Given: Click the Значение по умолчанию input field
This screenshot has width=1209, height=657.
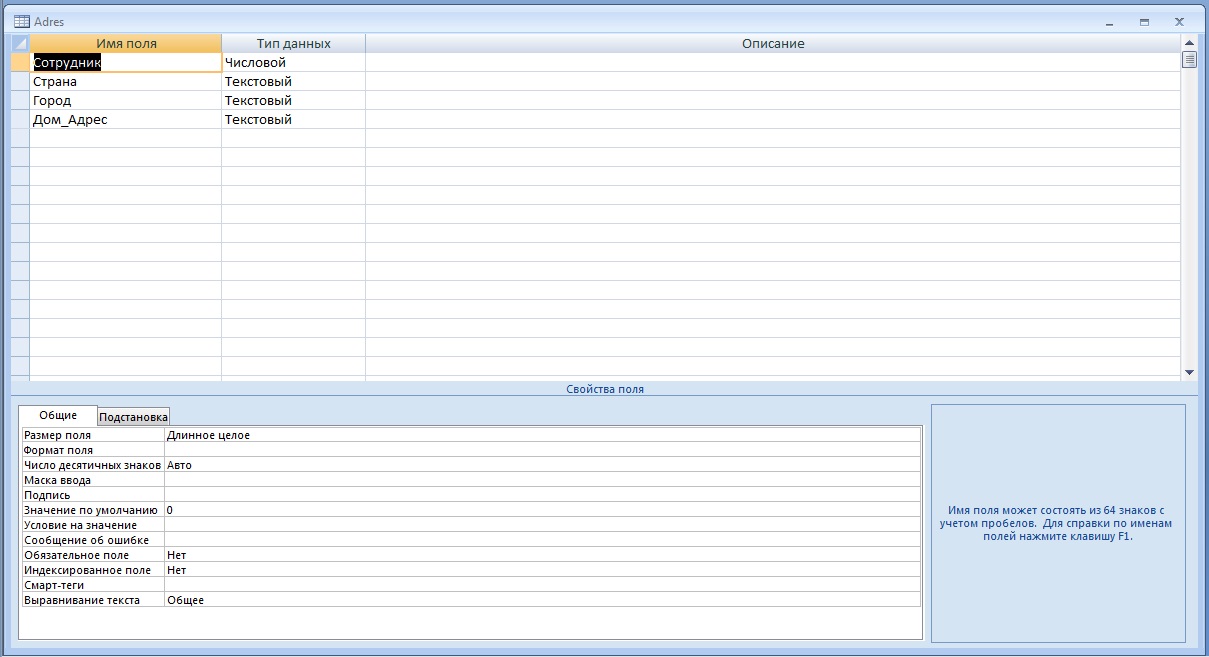Looking at the screenshot, I should [542, 510].
